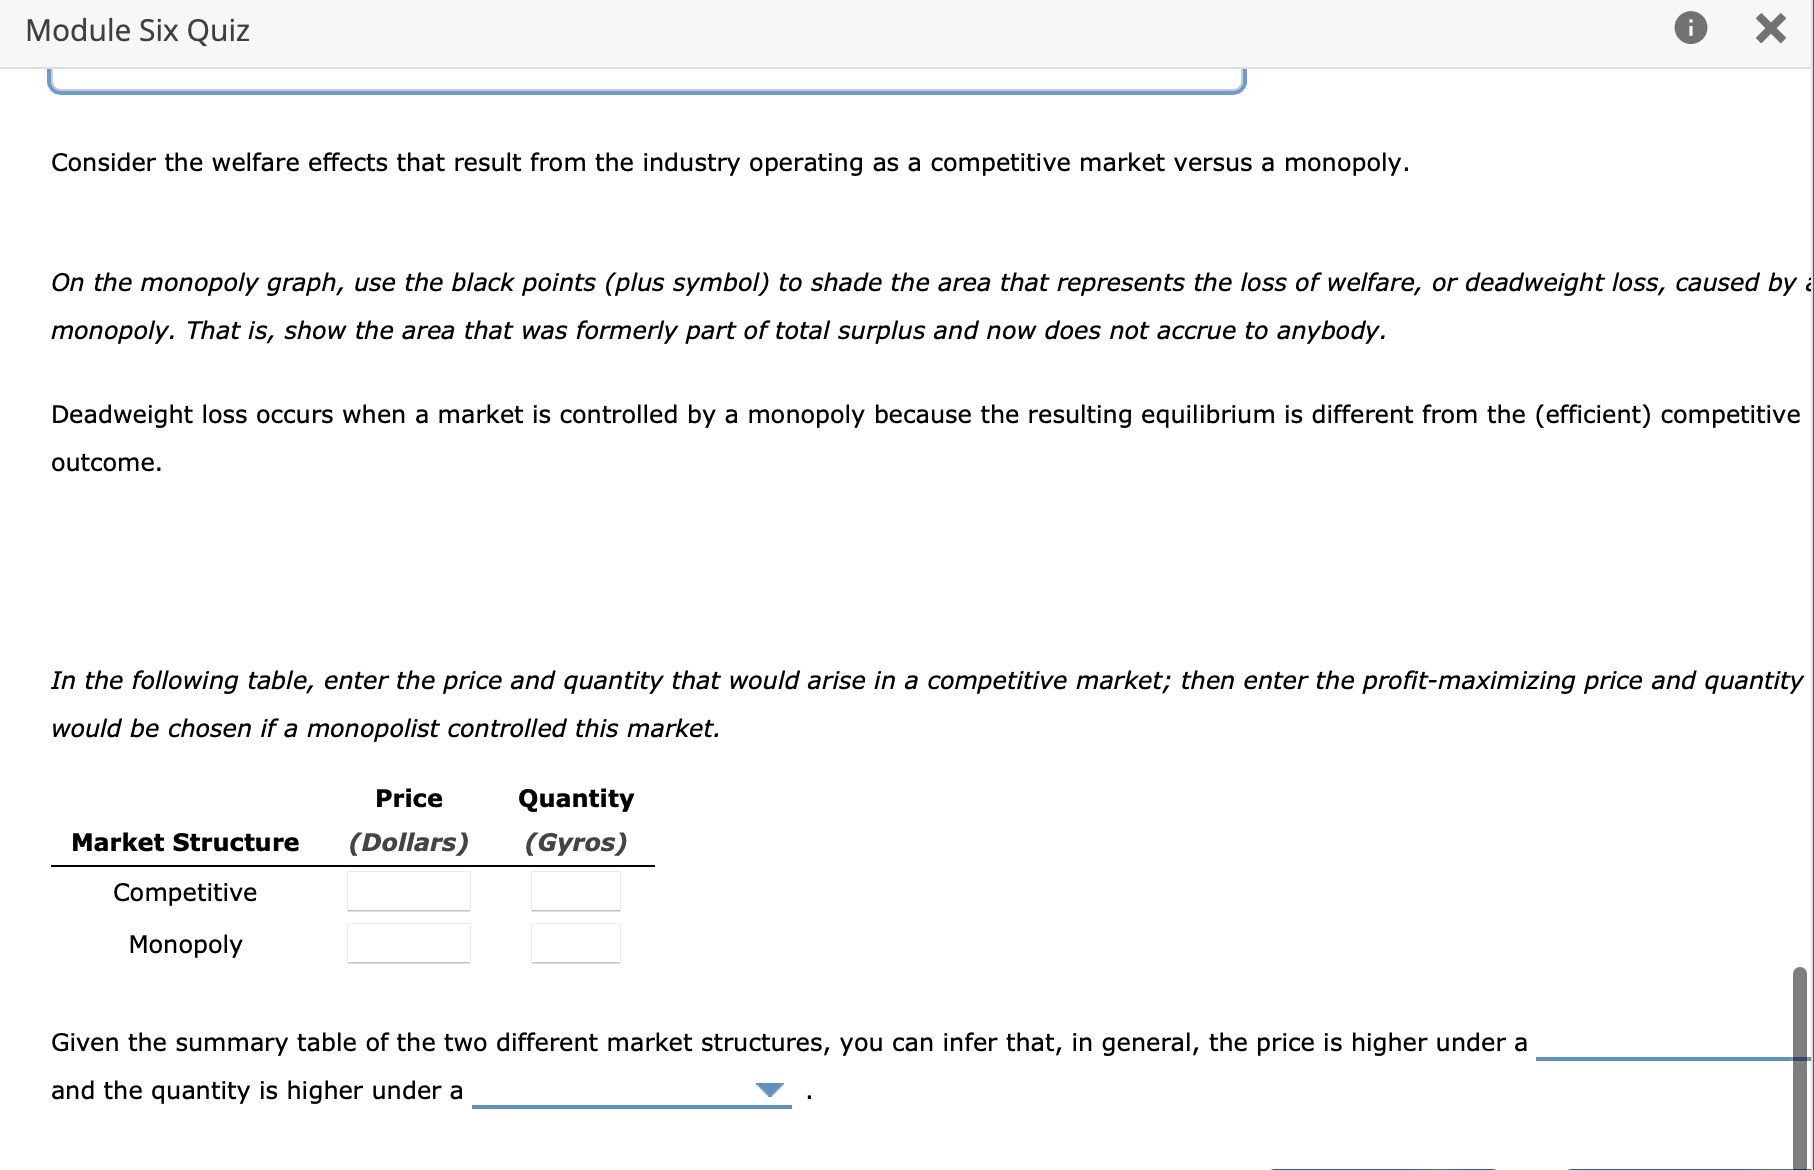Click the welfare effects introduction sentence
1814x1170 pixels.
click(730, 162)
